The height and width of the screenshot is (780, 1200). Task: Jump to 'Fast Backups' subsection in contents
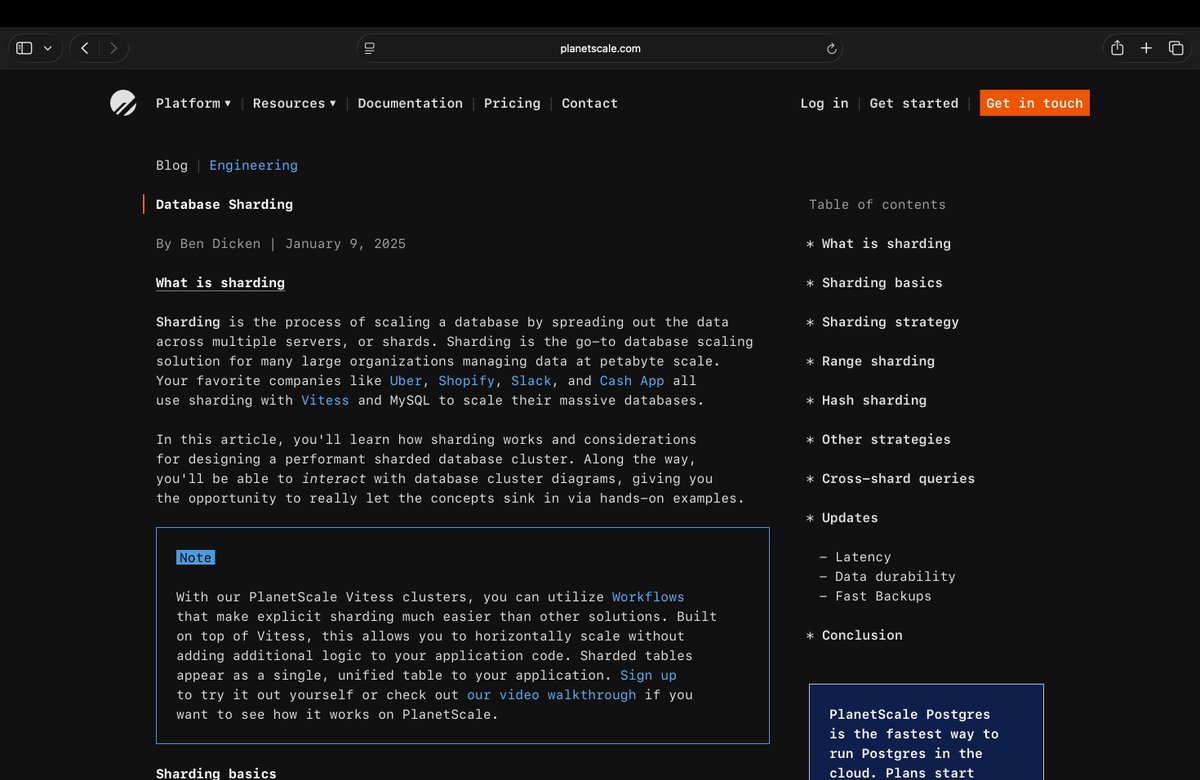tap(883, 596)
